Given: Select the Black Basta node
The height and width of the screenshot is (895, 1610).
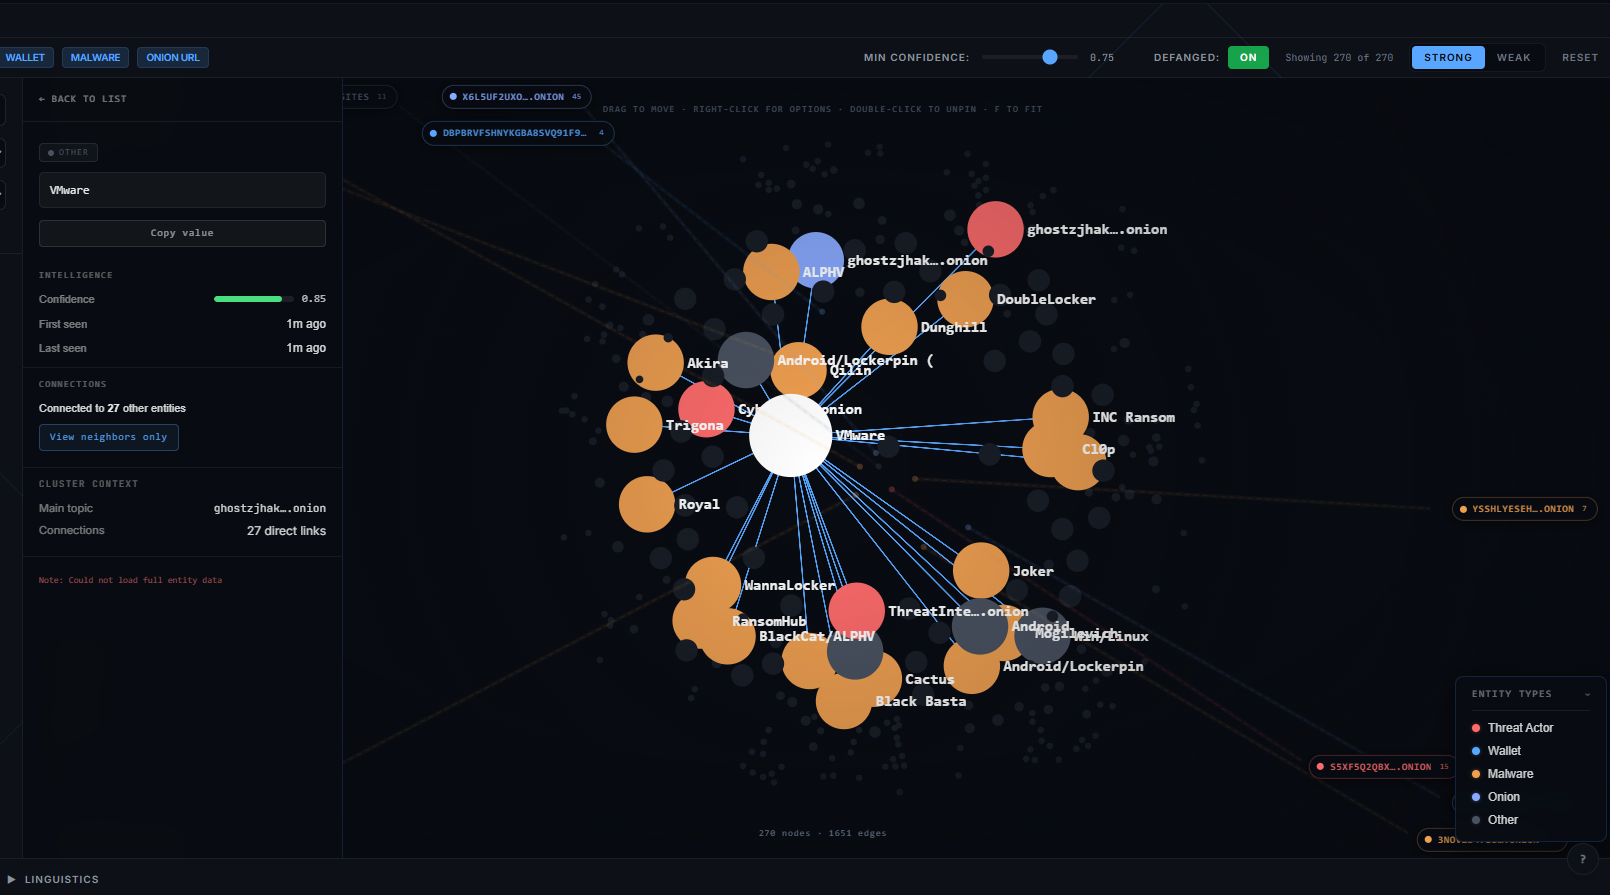Looking at the screenshot, I should pyautogui.click(x=844, y=701).
